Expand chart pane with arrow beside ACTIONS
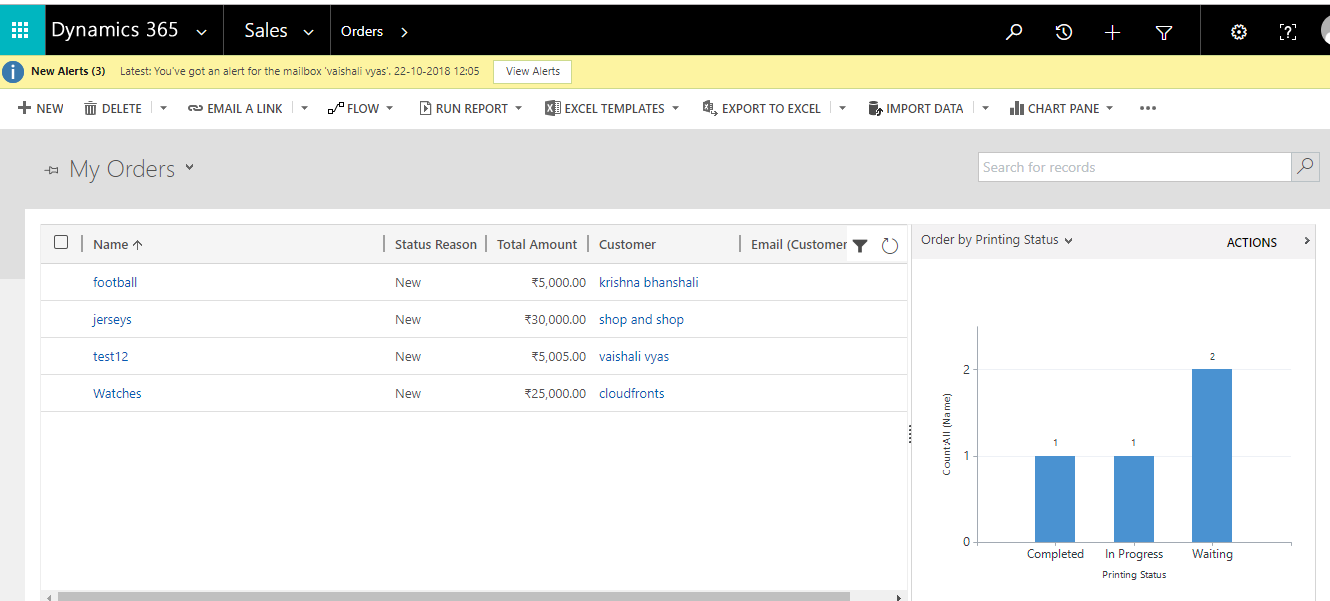The width and height of the screenshot is (1330, 601). pos(1307,241)
